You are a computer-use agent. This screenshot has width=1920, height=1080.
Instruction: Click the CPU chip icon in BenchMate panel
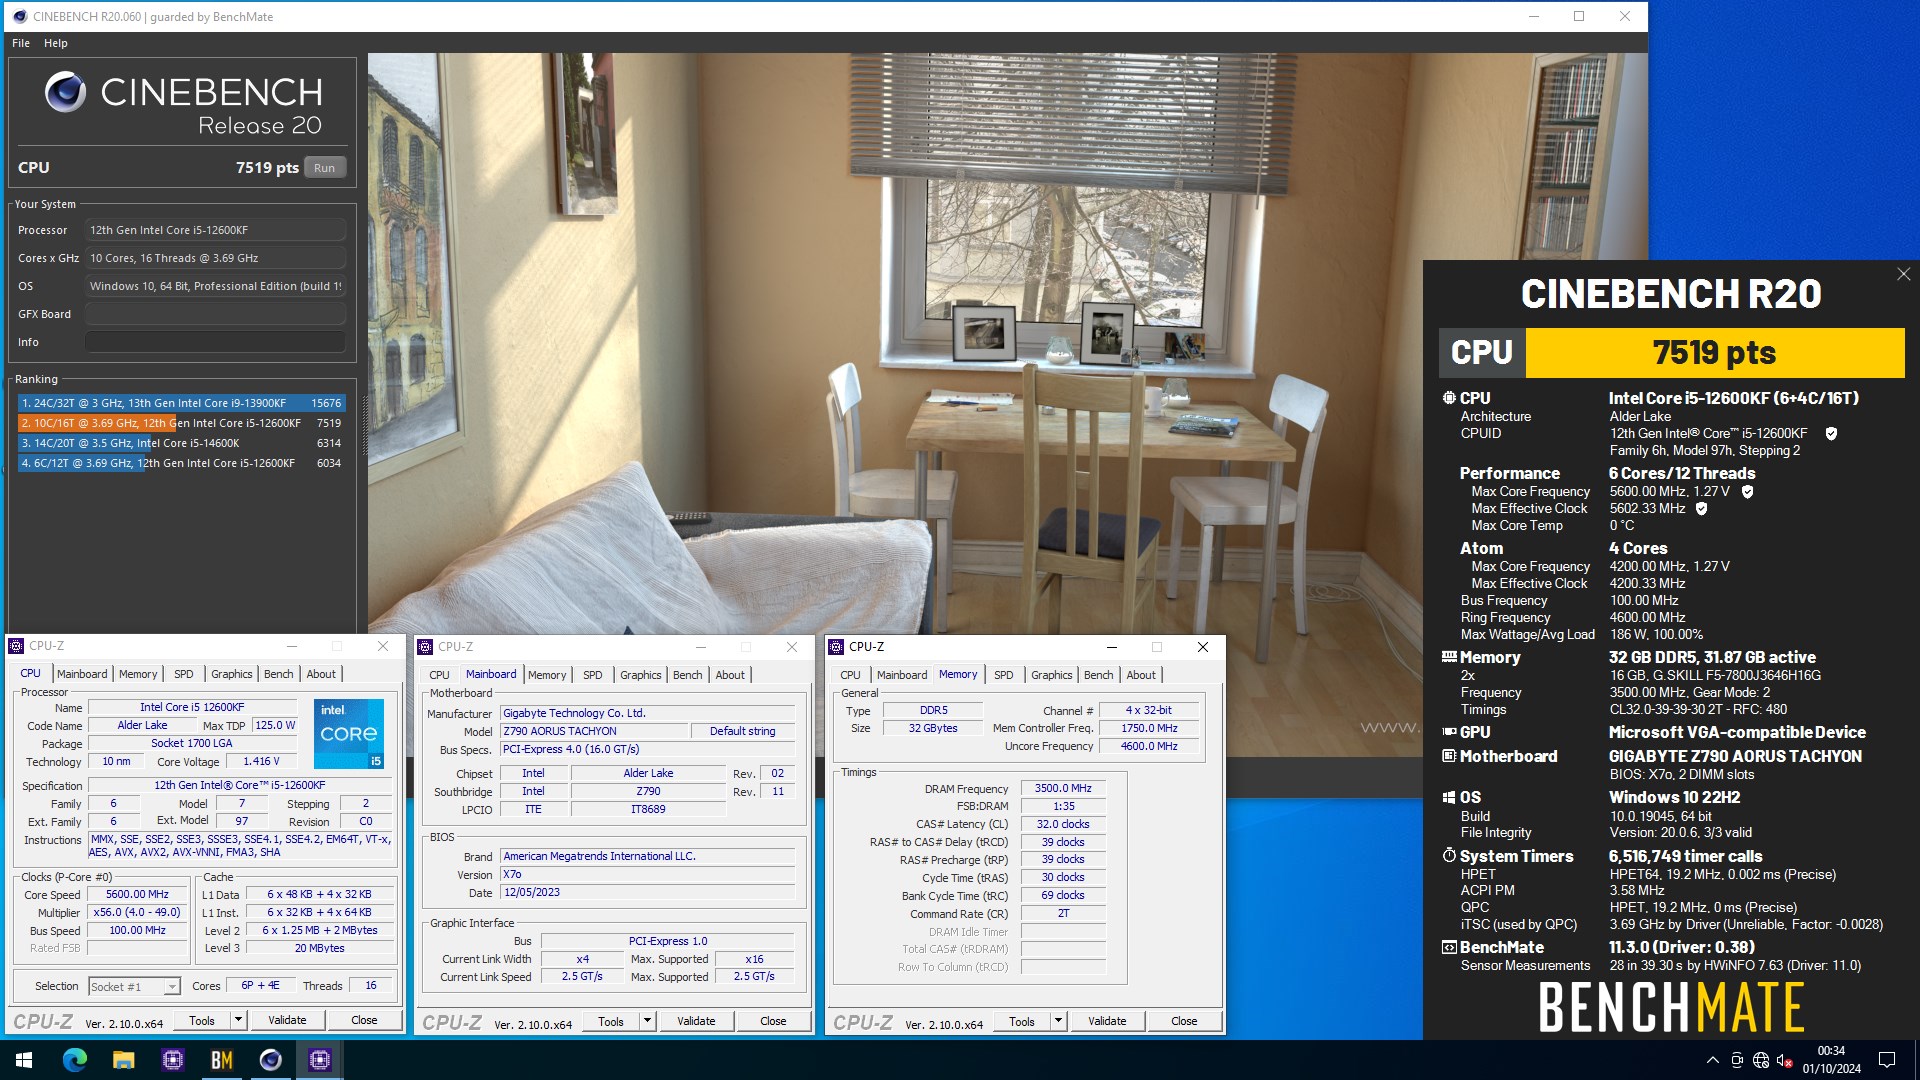click(x=1448, y=398)
